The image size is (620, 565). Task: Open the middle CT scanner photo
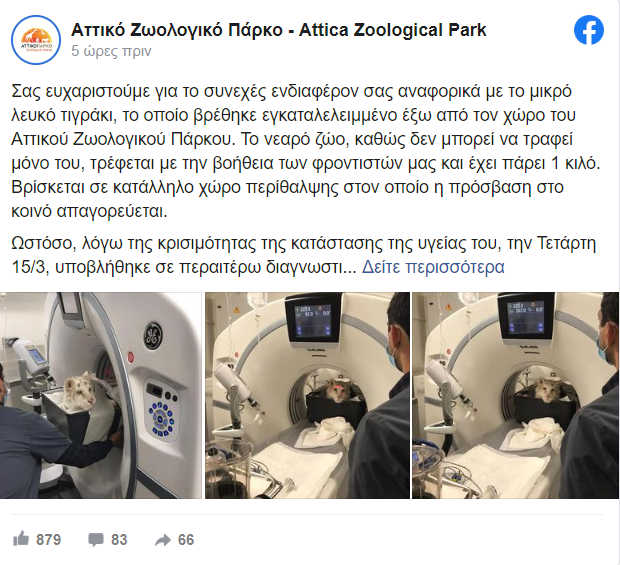[307, 395]
